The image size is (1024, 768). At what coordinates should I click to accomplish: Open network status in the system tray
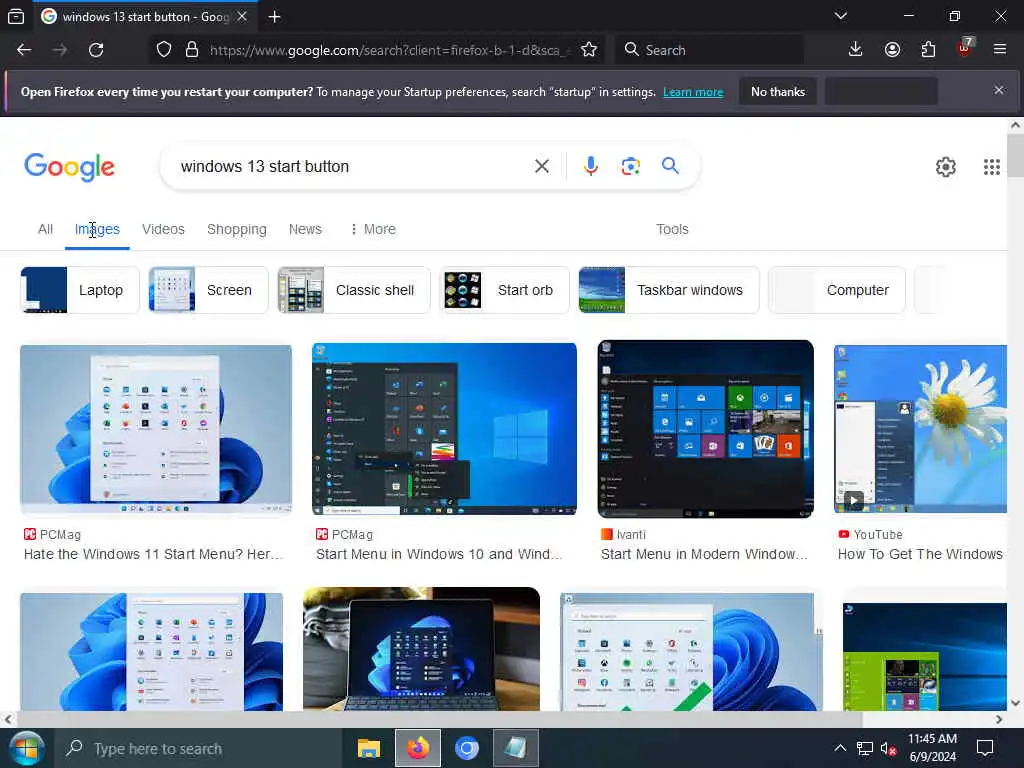(865, 748)
